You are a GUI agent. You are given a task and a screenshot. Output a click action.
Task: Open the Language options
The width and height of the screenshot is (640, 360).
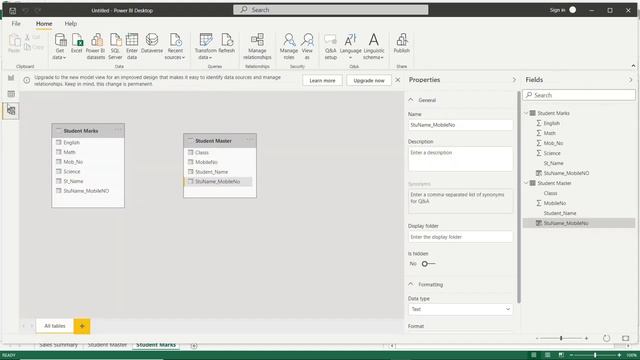(x=350, y=46)
